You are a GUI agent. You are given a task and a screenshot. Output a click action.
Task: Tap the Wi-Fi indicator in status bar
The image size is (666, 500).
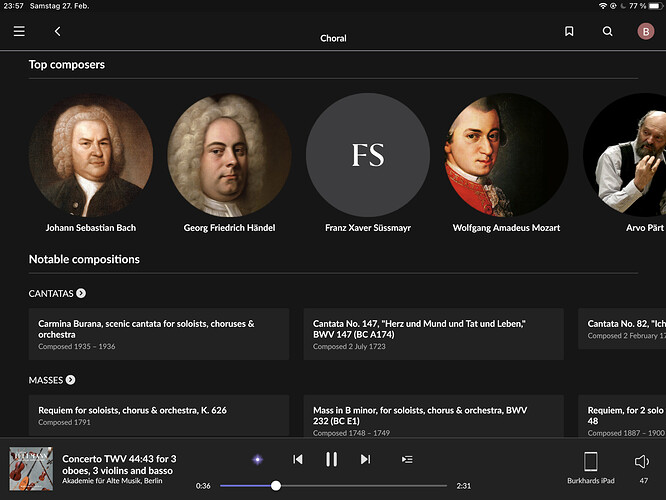click(603, 6)
